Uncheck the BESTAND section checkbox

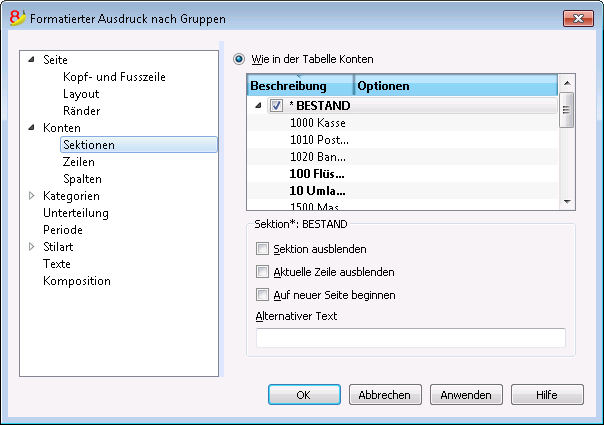pos(276,106)
